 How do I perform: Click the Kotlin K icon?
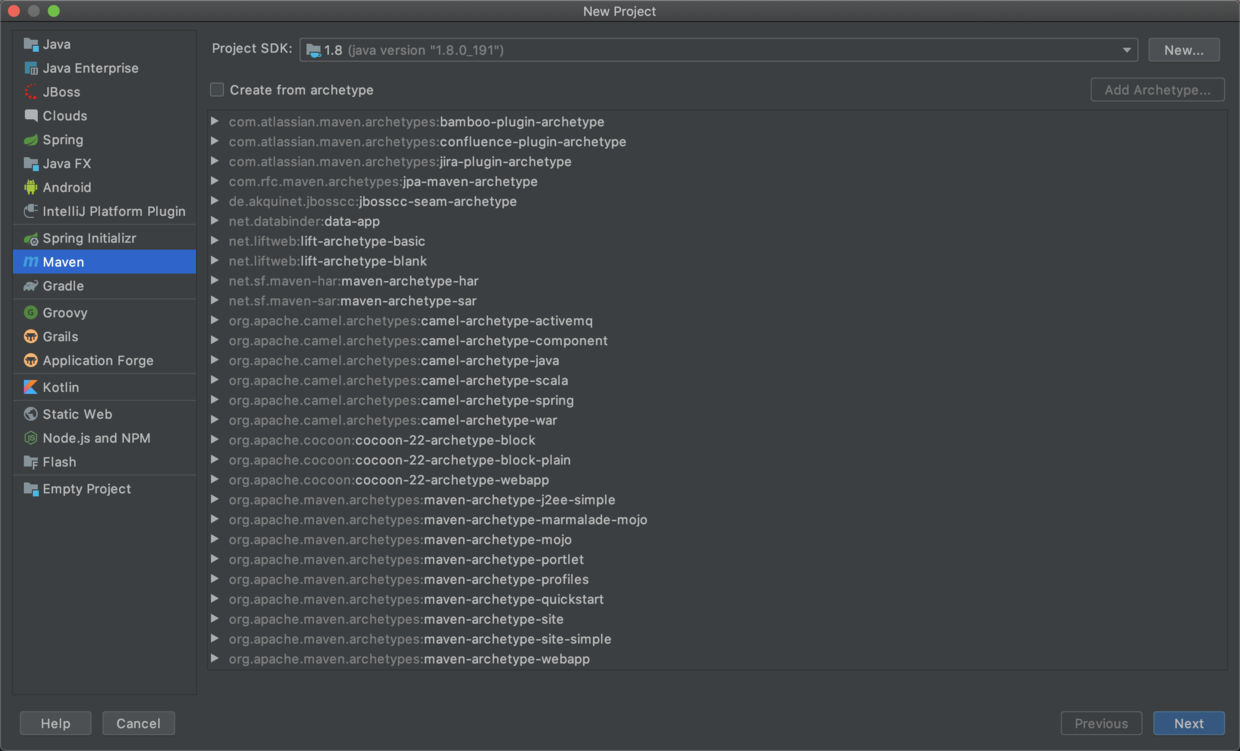pyautogui.click(x=31, y=387)
